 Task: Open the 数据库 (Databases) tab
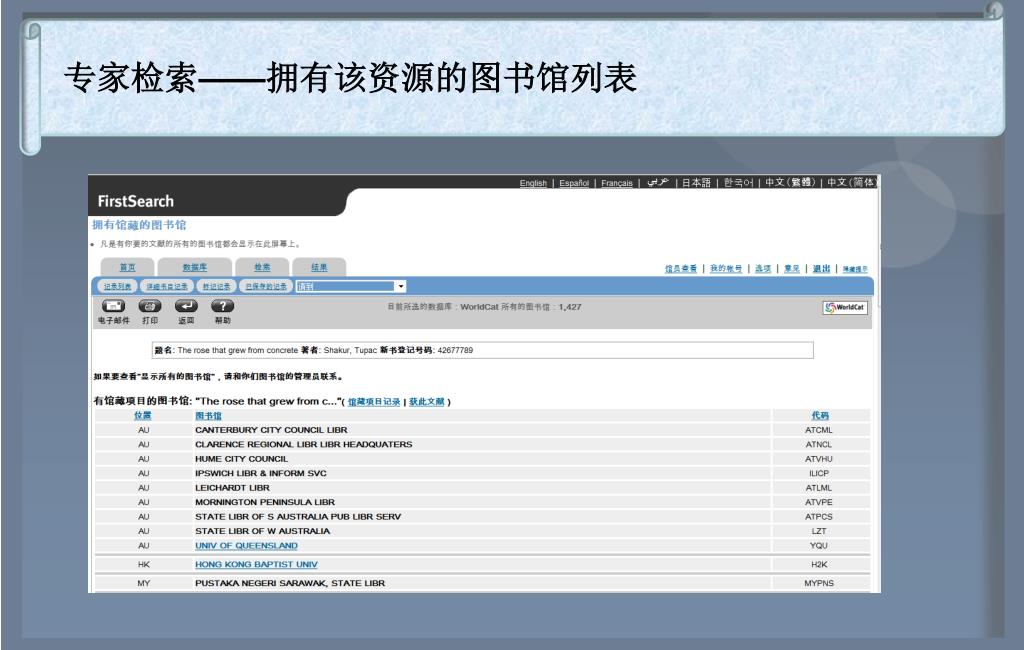pos(195,267)
